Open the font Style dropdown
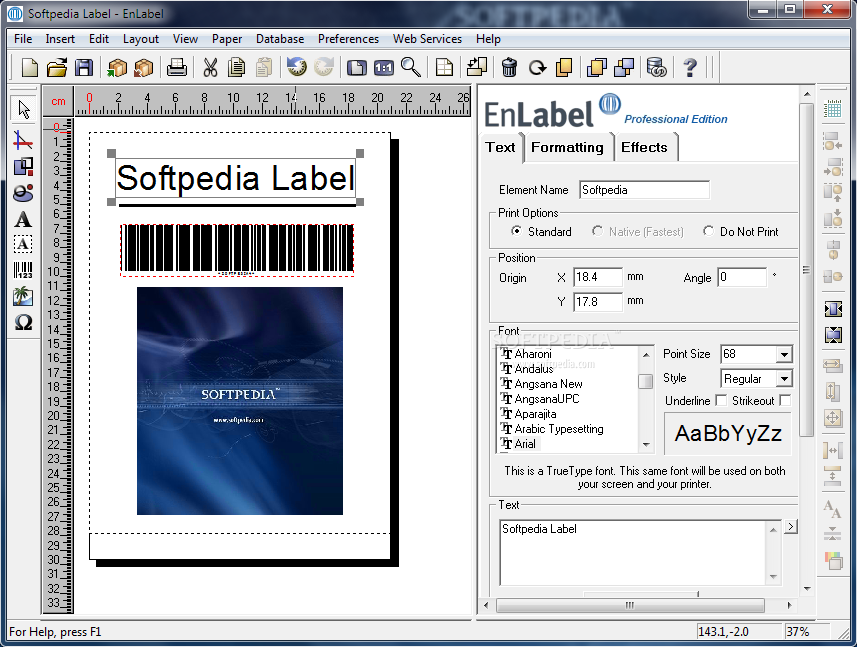 pyautogui.click(x=784, y=379)
